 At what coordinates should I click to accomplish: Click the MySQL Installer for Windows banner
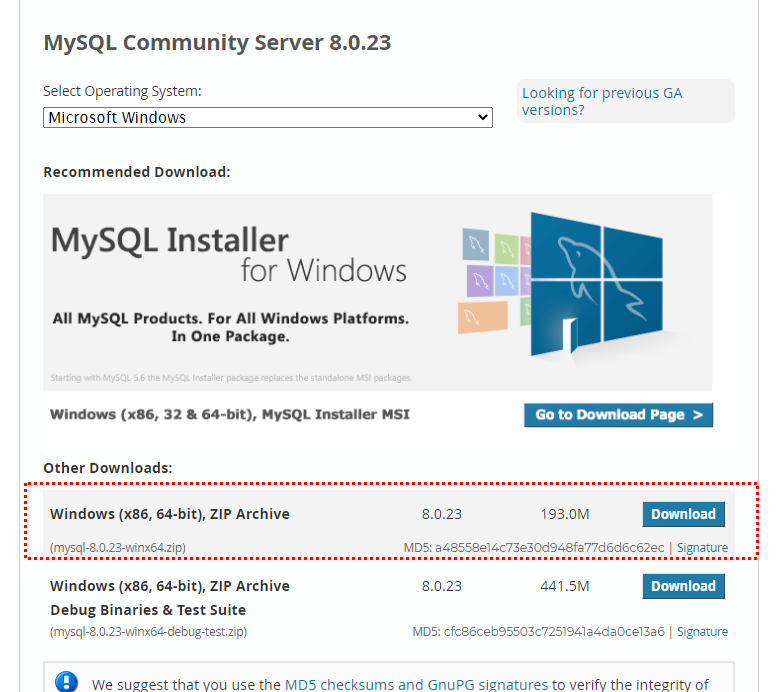[377, 292]
